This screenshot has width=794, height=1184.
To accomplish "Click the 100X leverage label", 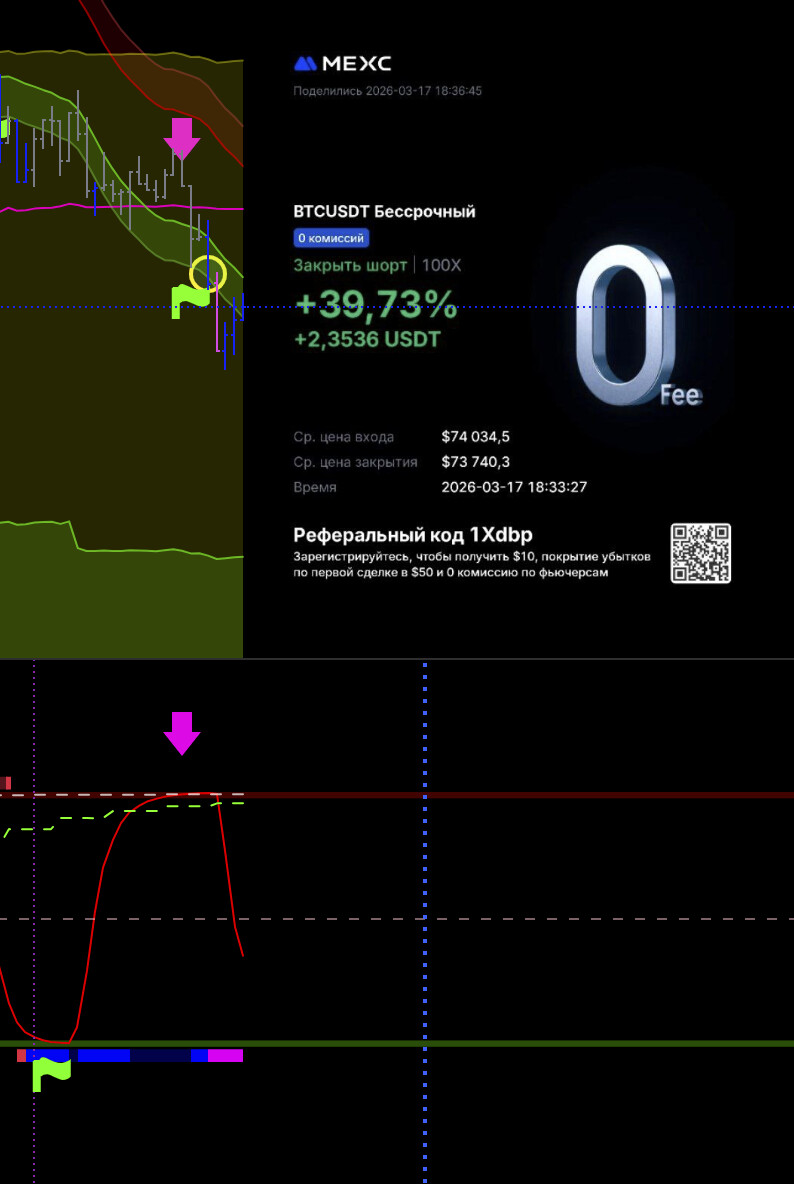I will pyautogui.click(x=441, y=265).
